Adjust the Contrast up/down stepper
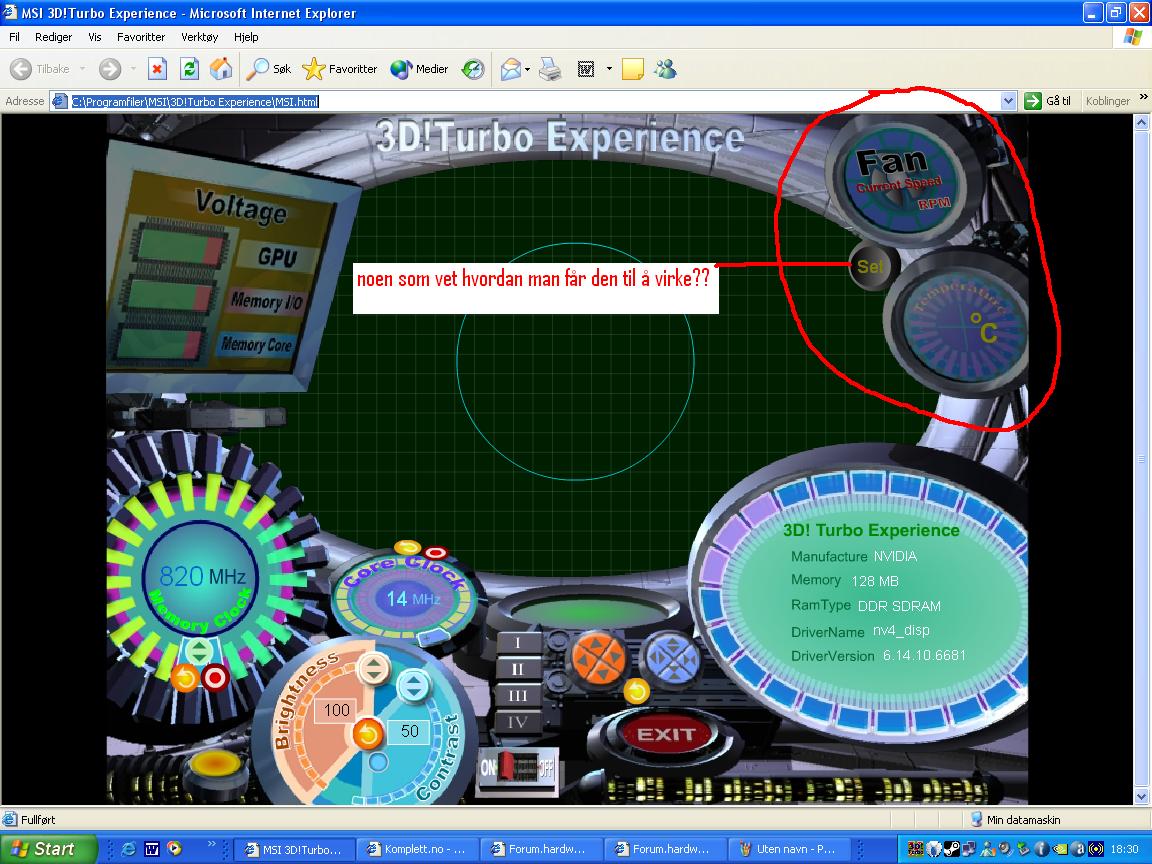 [x=413, y=687]
